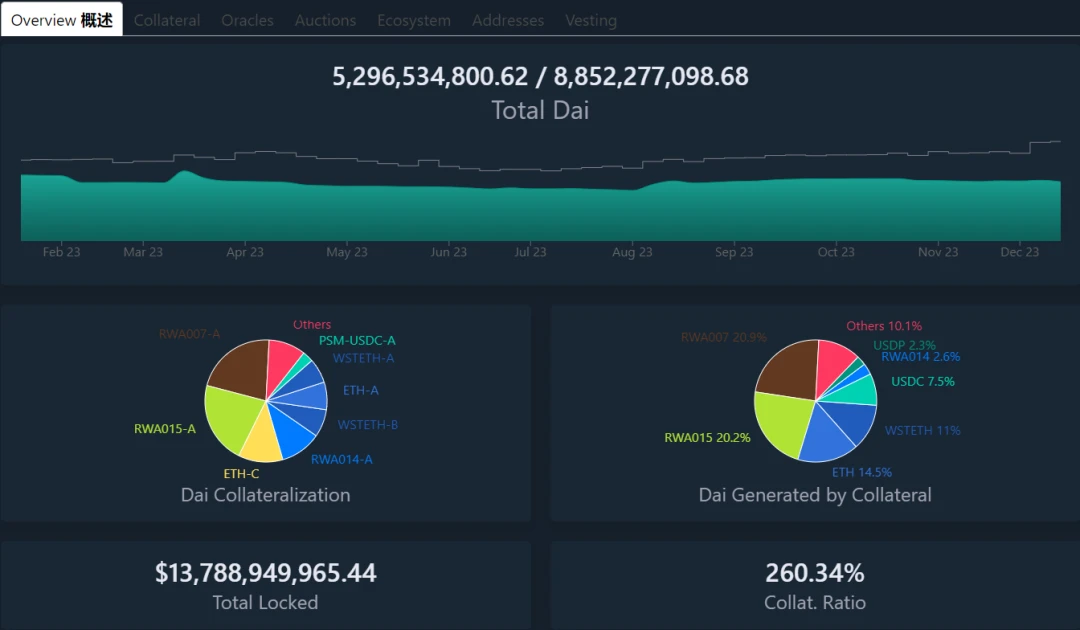The image size is (1080, 630).
Task: Select the Auctions tab
Action: point(325,20)
